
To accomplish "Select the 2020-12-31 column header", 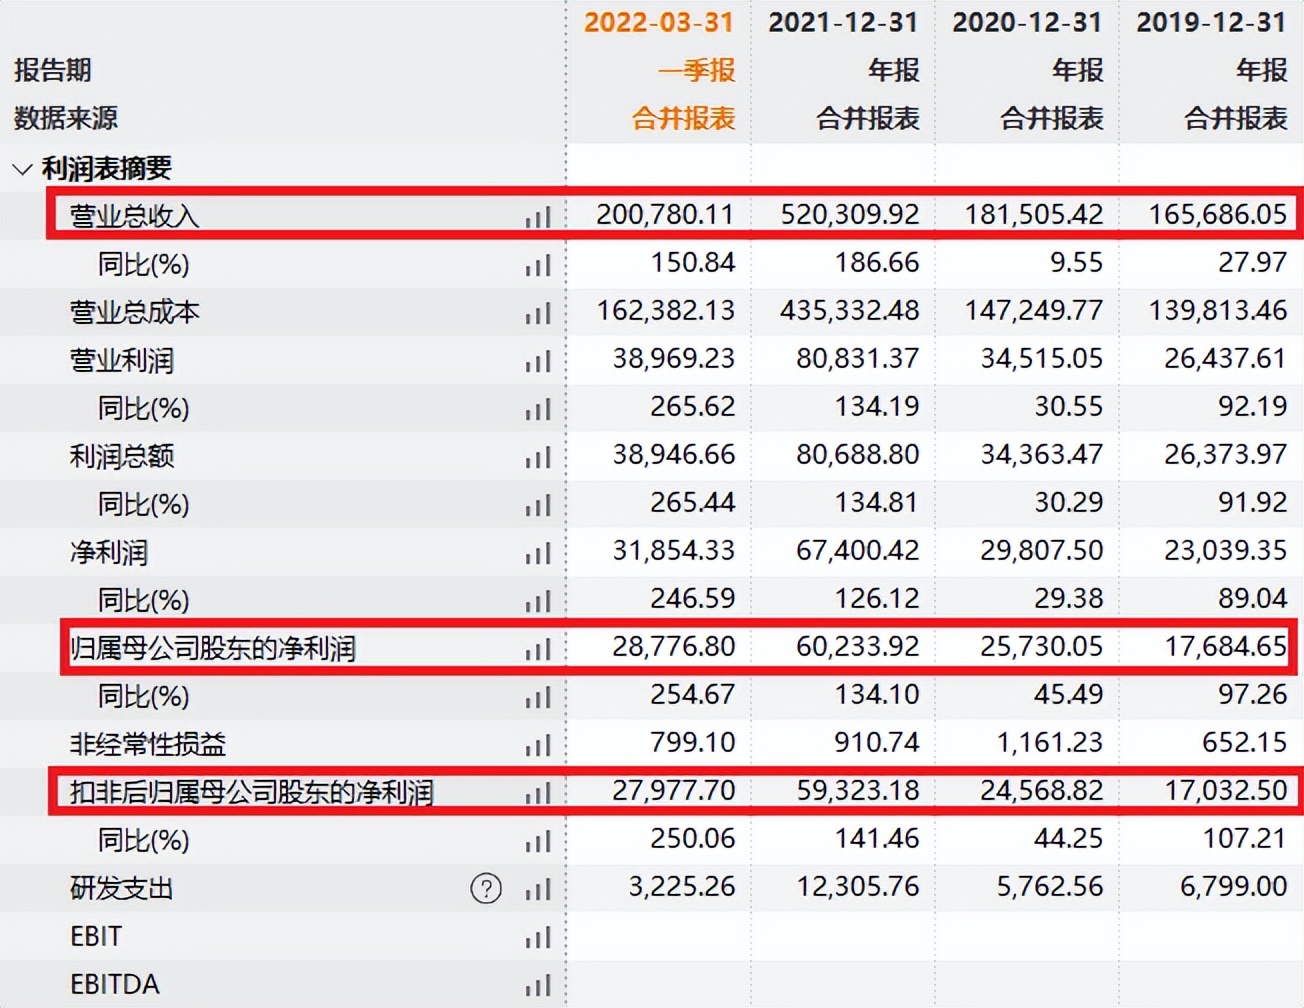I will 1027,22.
